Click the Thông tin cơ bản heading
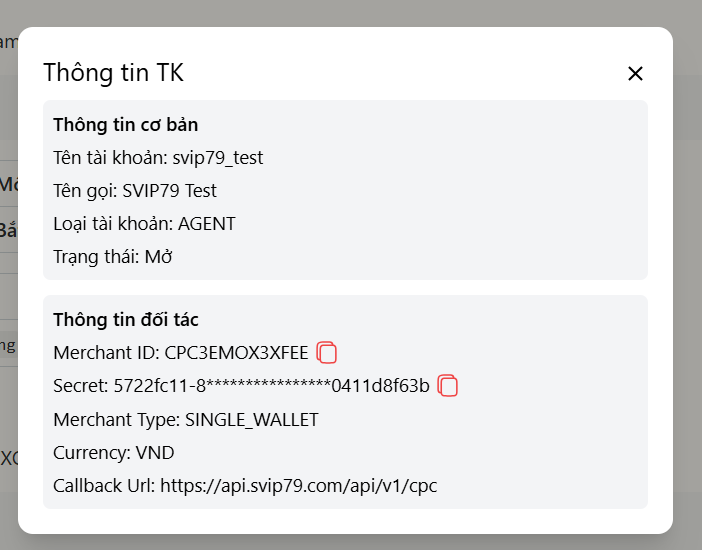Screen dimensions: 702x550 tap(125, 125)
